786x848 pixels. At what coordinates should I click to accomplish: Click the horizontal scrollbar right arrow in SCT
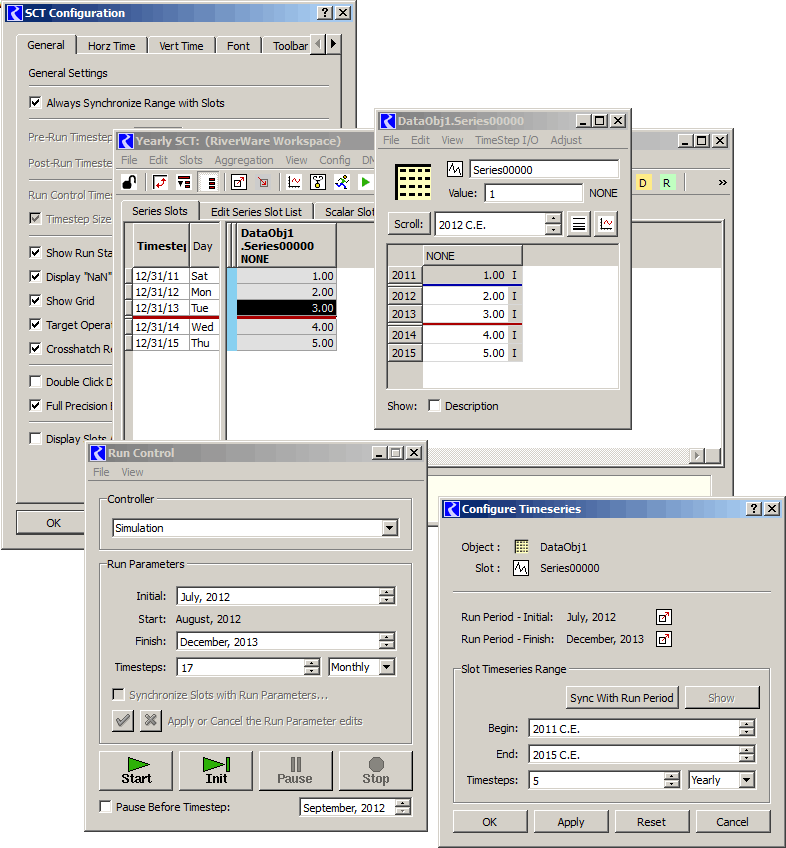(697, 455)
